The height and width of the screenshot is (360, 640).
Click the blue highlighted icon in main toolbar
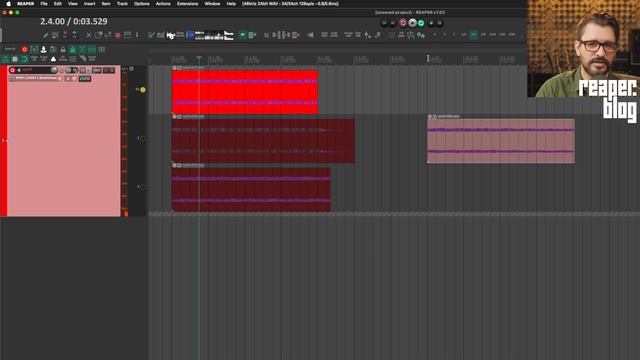click(x=190, y=36)
